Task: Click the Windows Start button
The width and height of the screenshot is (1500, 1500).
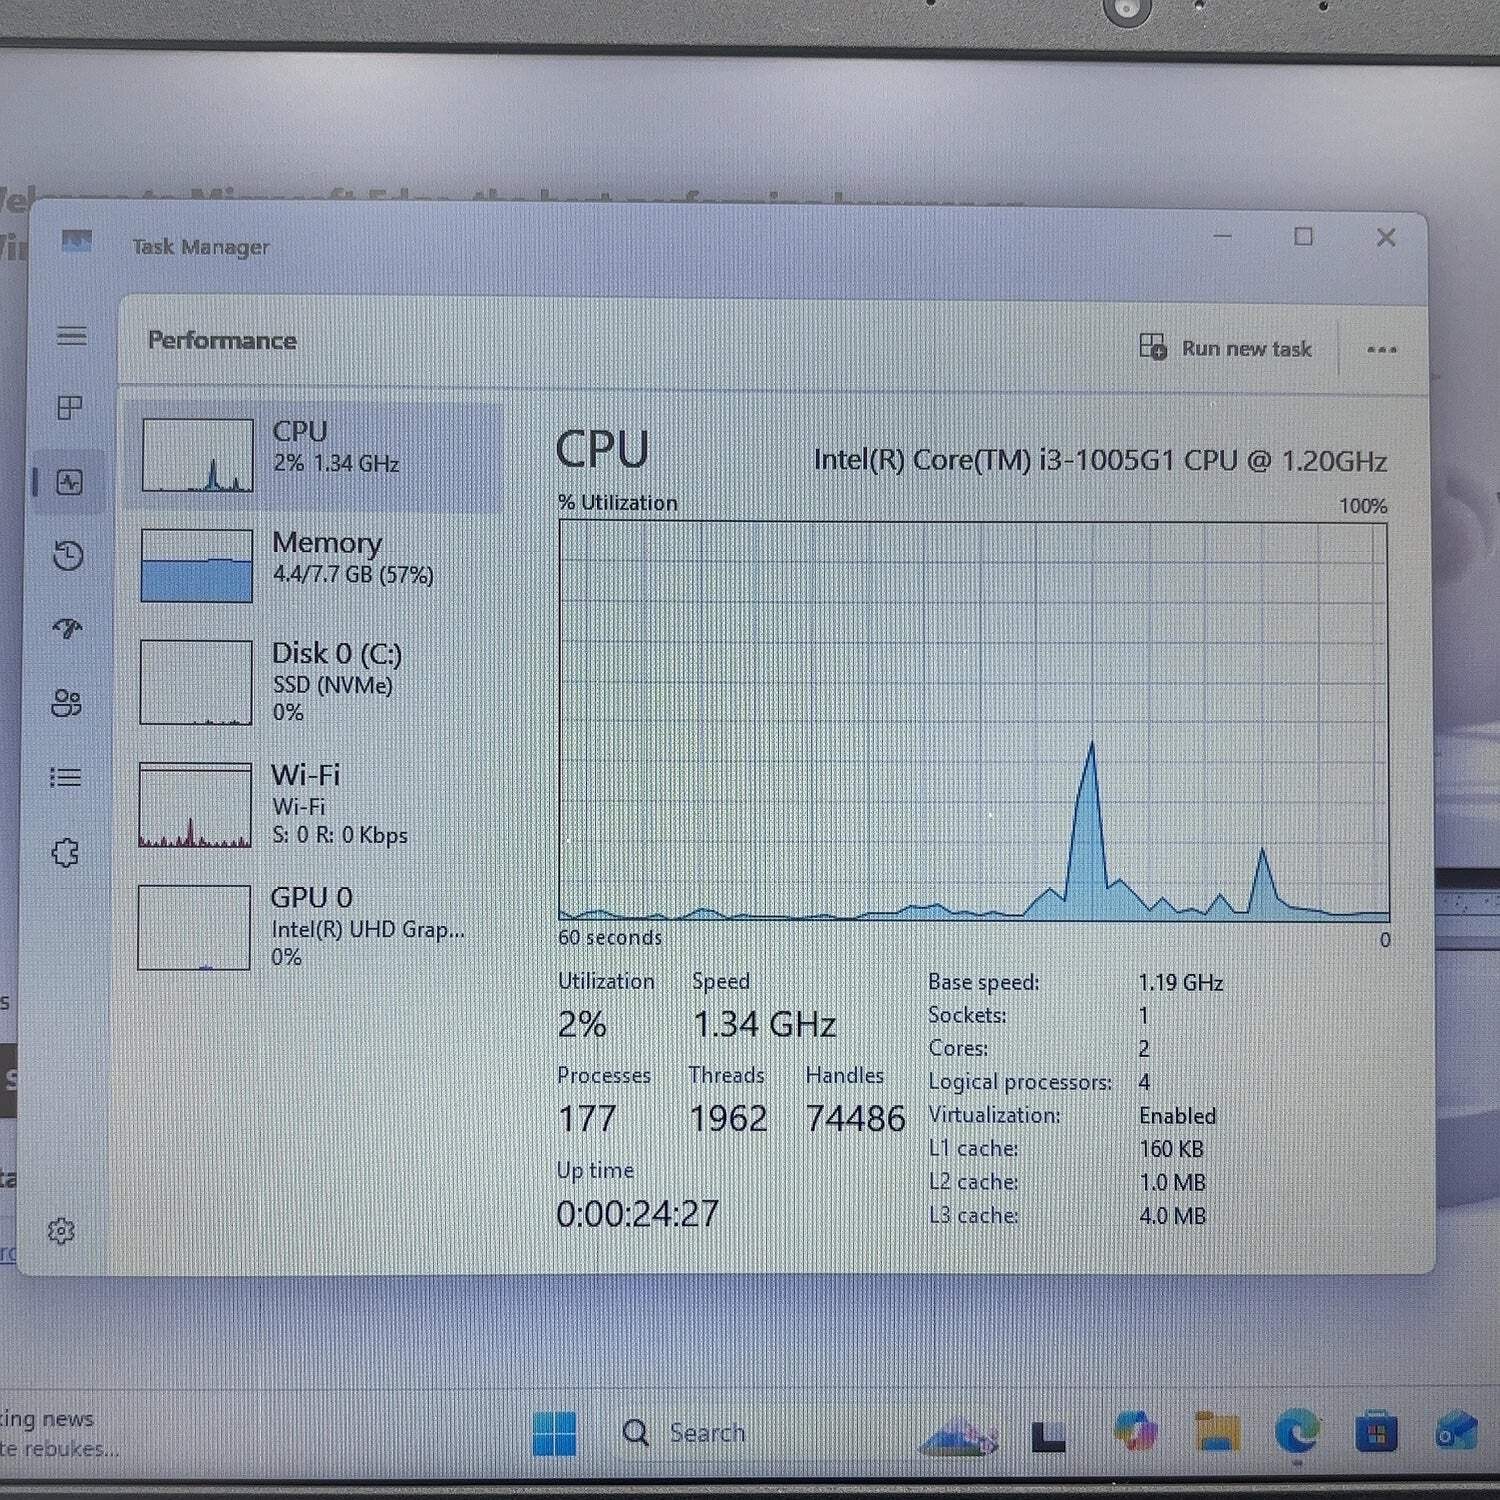Action: point(555,1434)
